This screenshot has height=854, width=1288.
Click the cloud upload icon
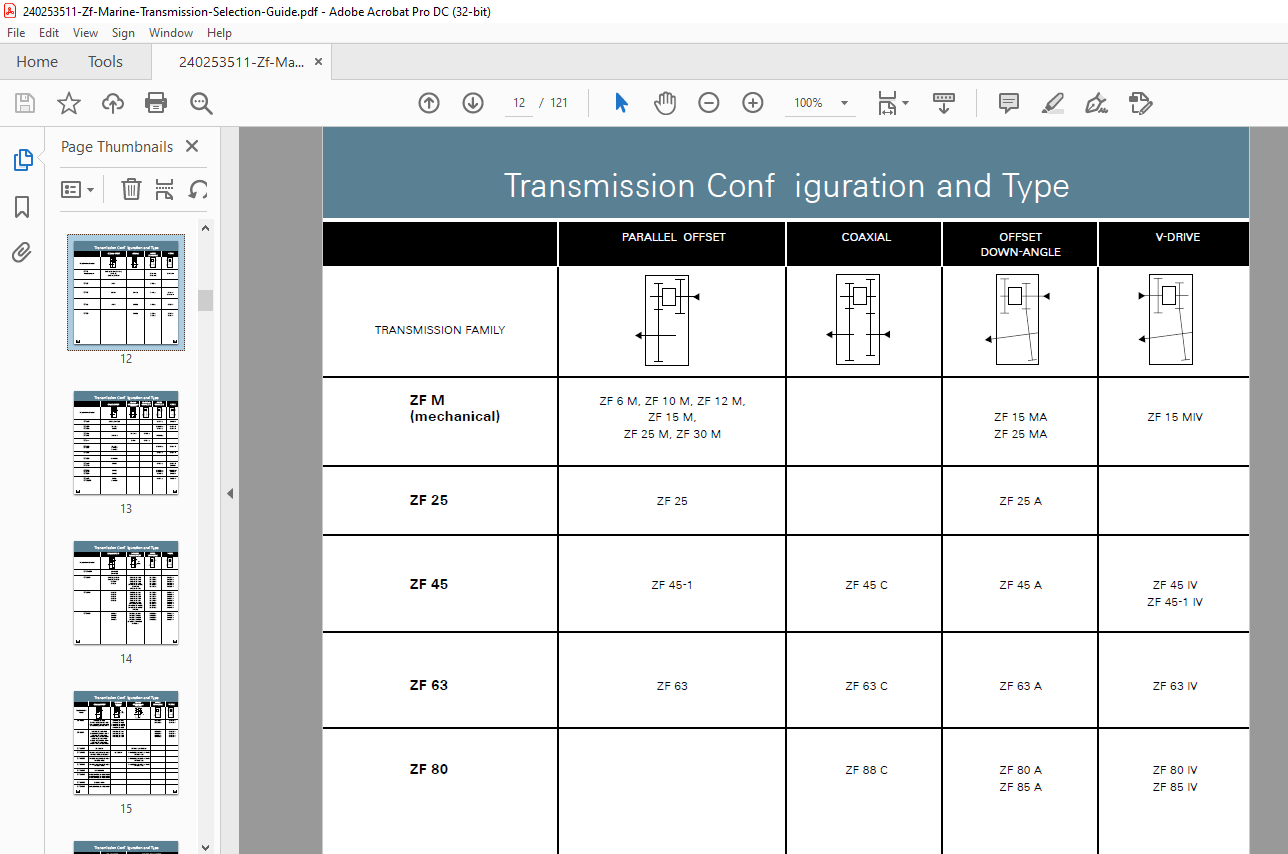pyautogui.click(x=112, y=103)
